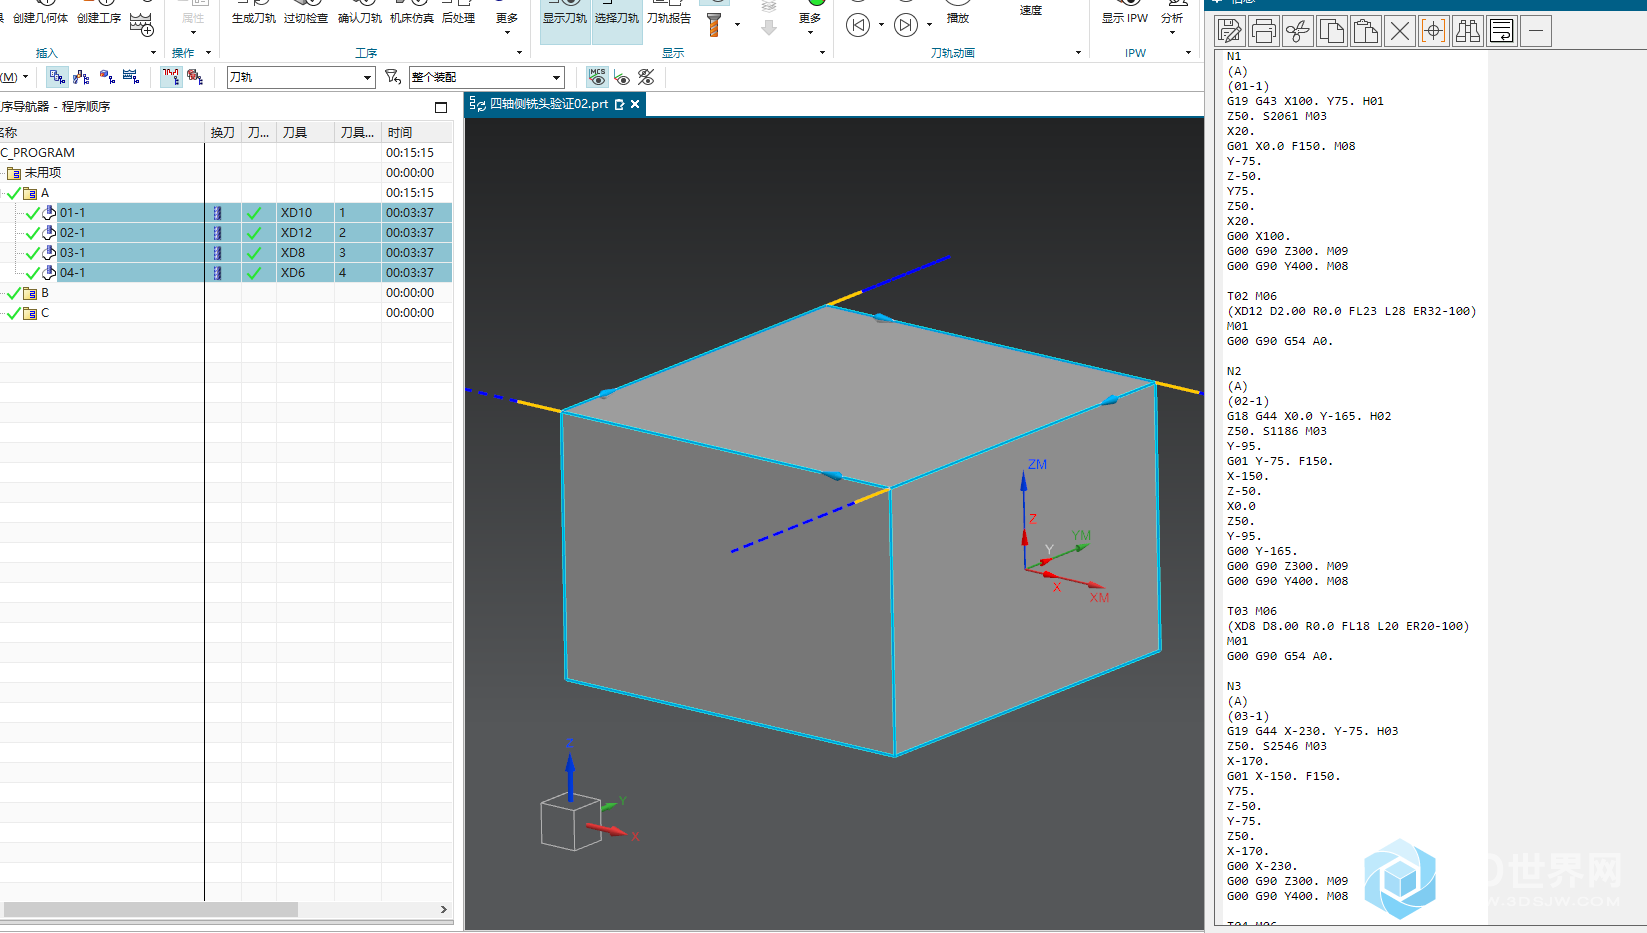Click the detach icon on the file tab

pyautogui.click(x=620, y=104)
